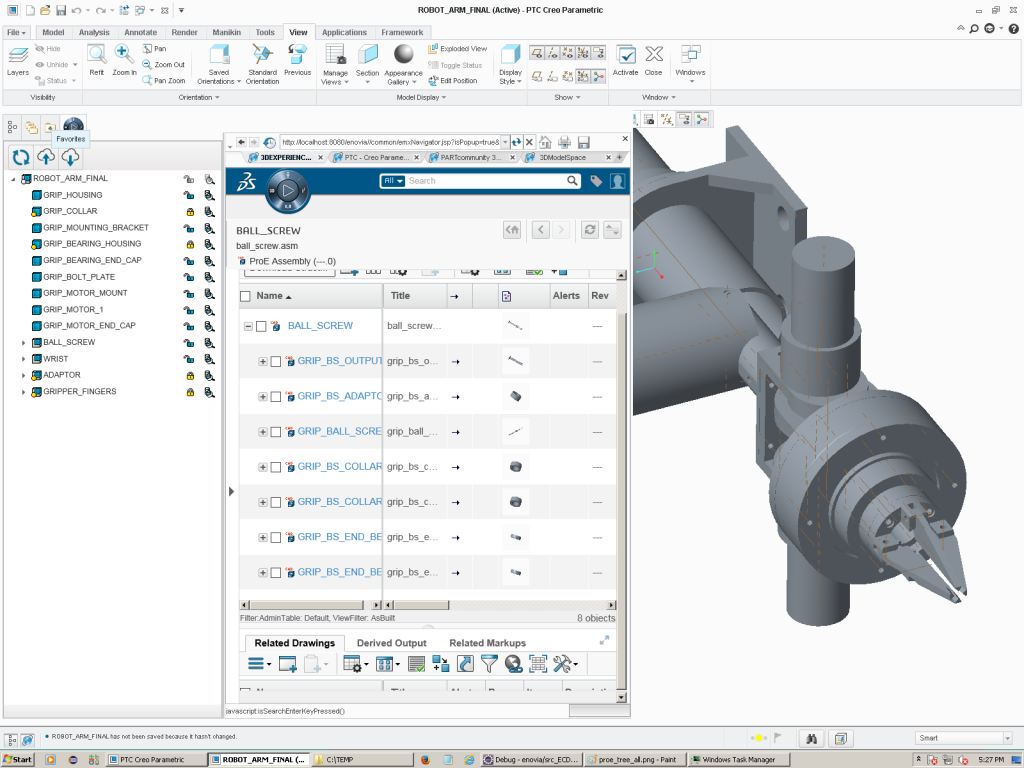Tick the GRIP_BS_ADAPTC row checkbox
The height and width of the screenshot is (768, 1024).
point(276,397)
